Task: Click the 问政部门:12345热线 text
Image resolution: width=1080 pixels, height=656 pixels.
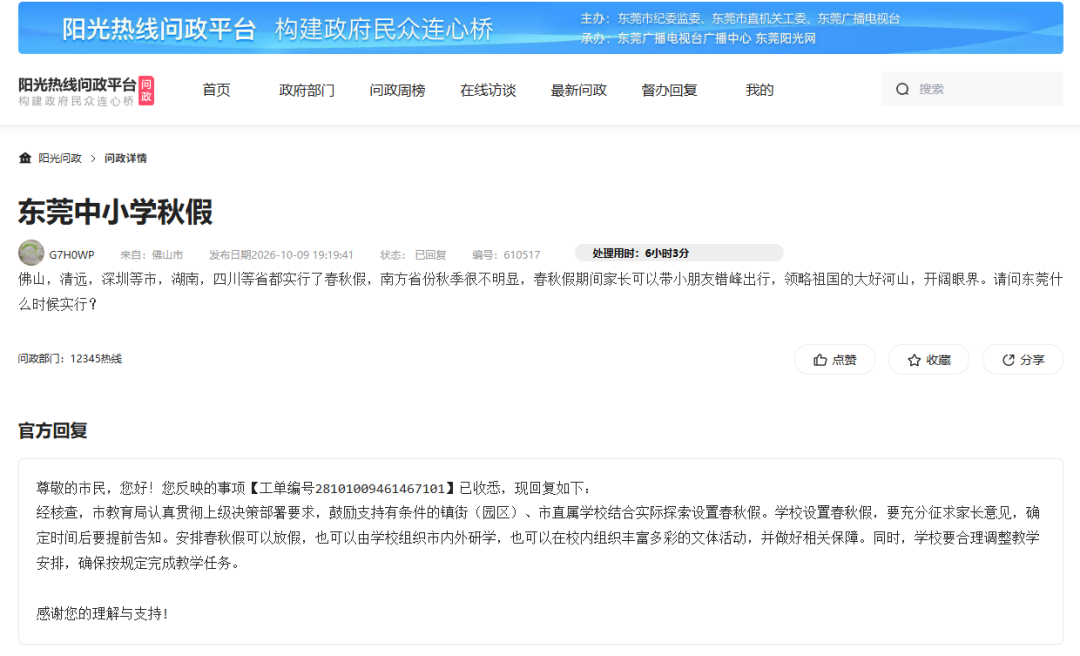Action: (70, 358)
